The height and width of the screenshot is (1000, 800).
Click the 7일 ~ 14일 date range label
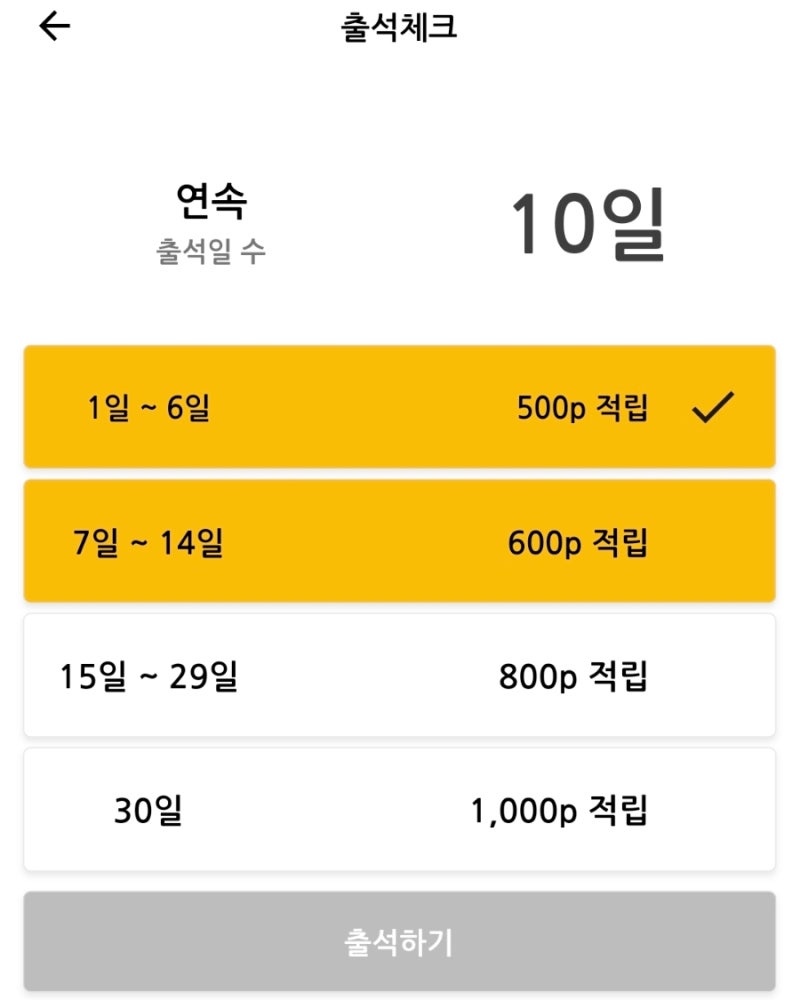tap(148, 543)
